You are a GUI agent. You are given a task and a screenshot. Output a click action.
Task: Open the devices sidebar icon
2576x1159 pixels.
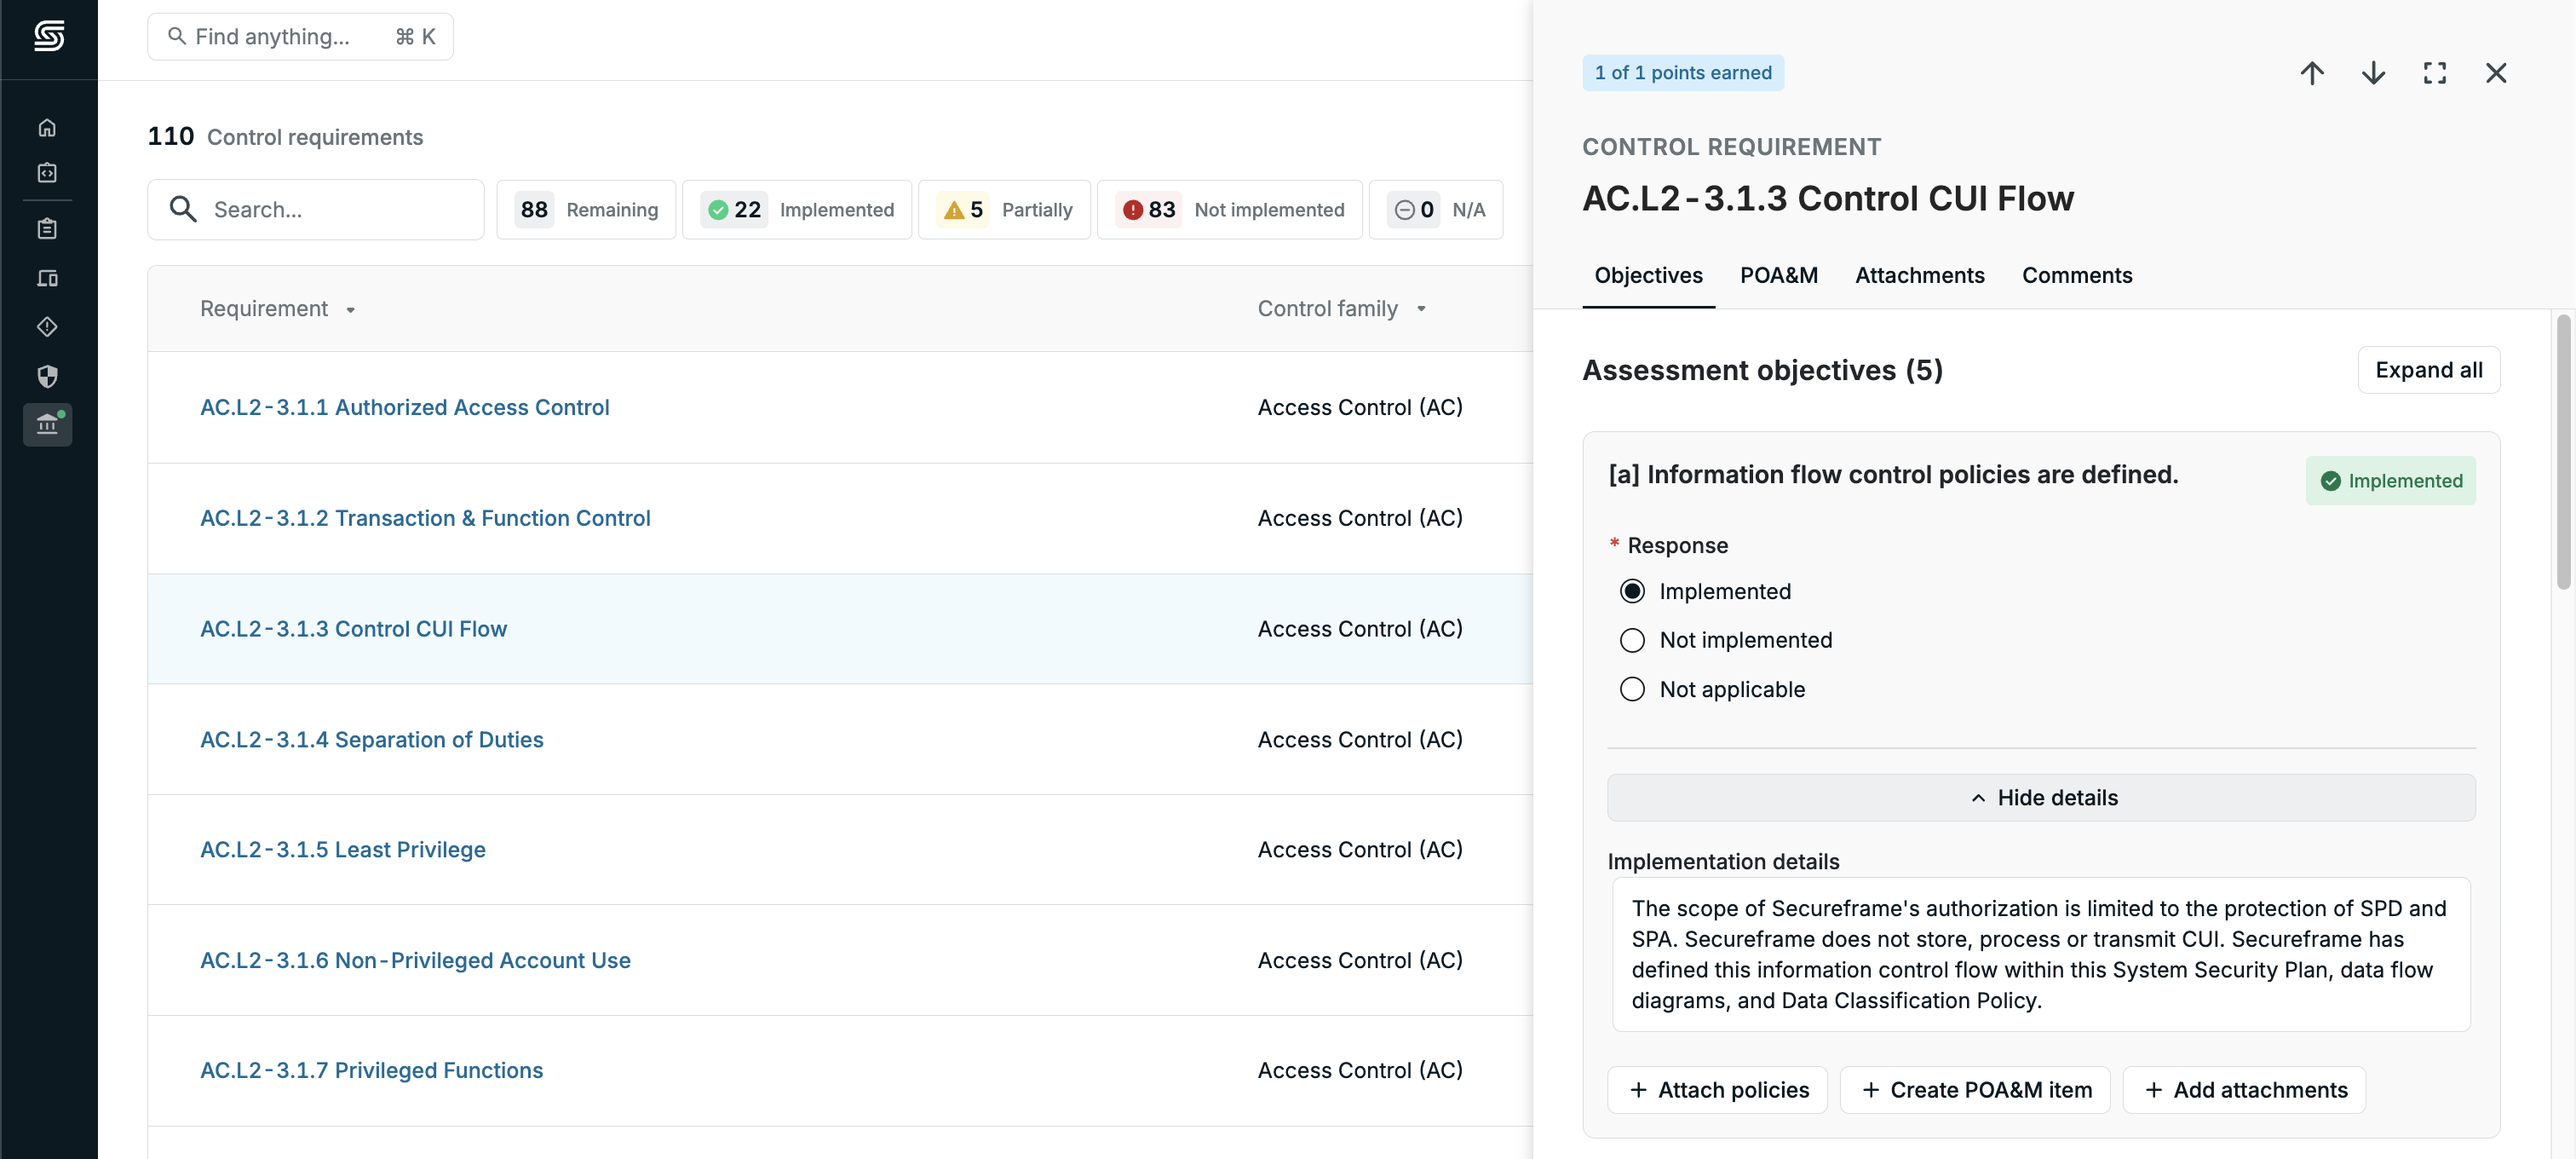pyautogui.click(x=47, y=278)
